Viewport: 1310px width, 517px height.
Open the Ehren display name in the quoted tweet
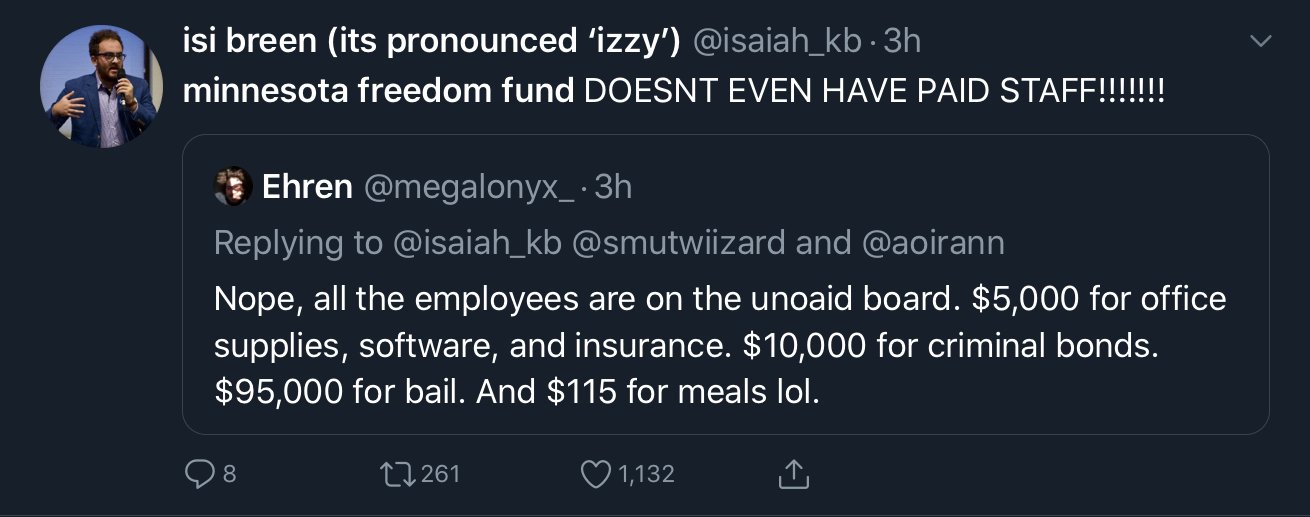coord(307,187)
